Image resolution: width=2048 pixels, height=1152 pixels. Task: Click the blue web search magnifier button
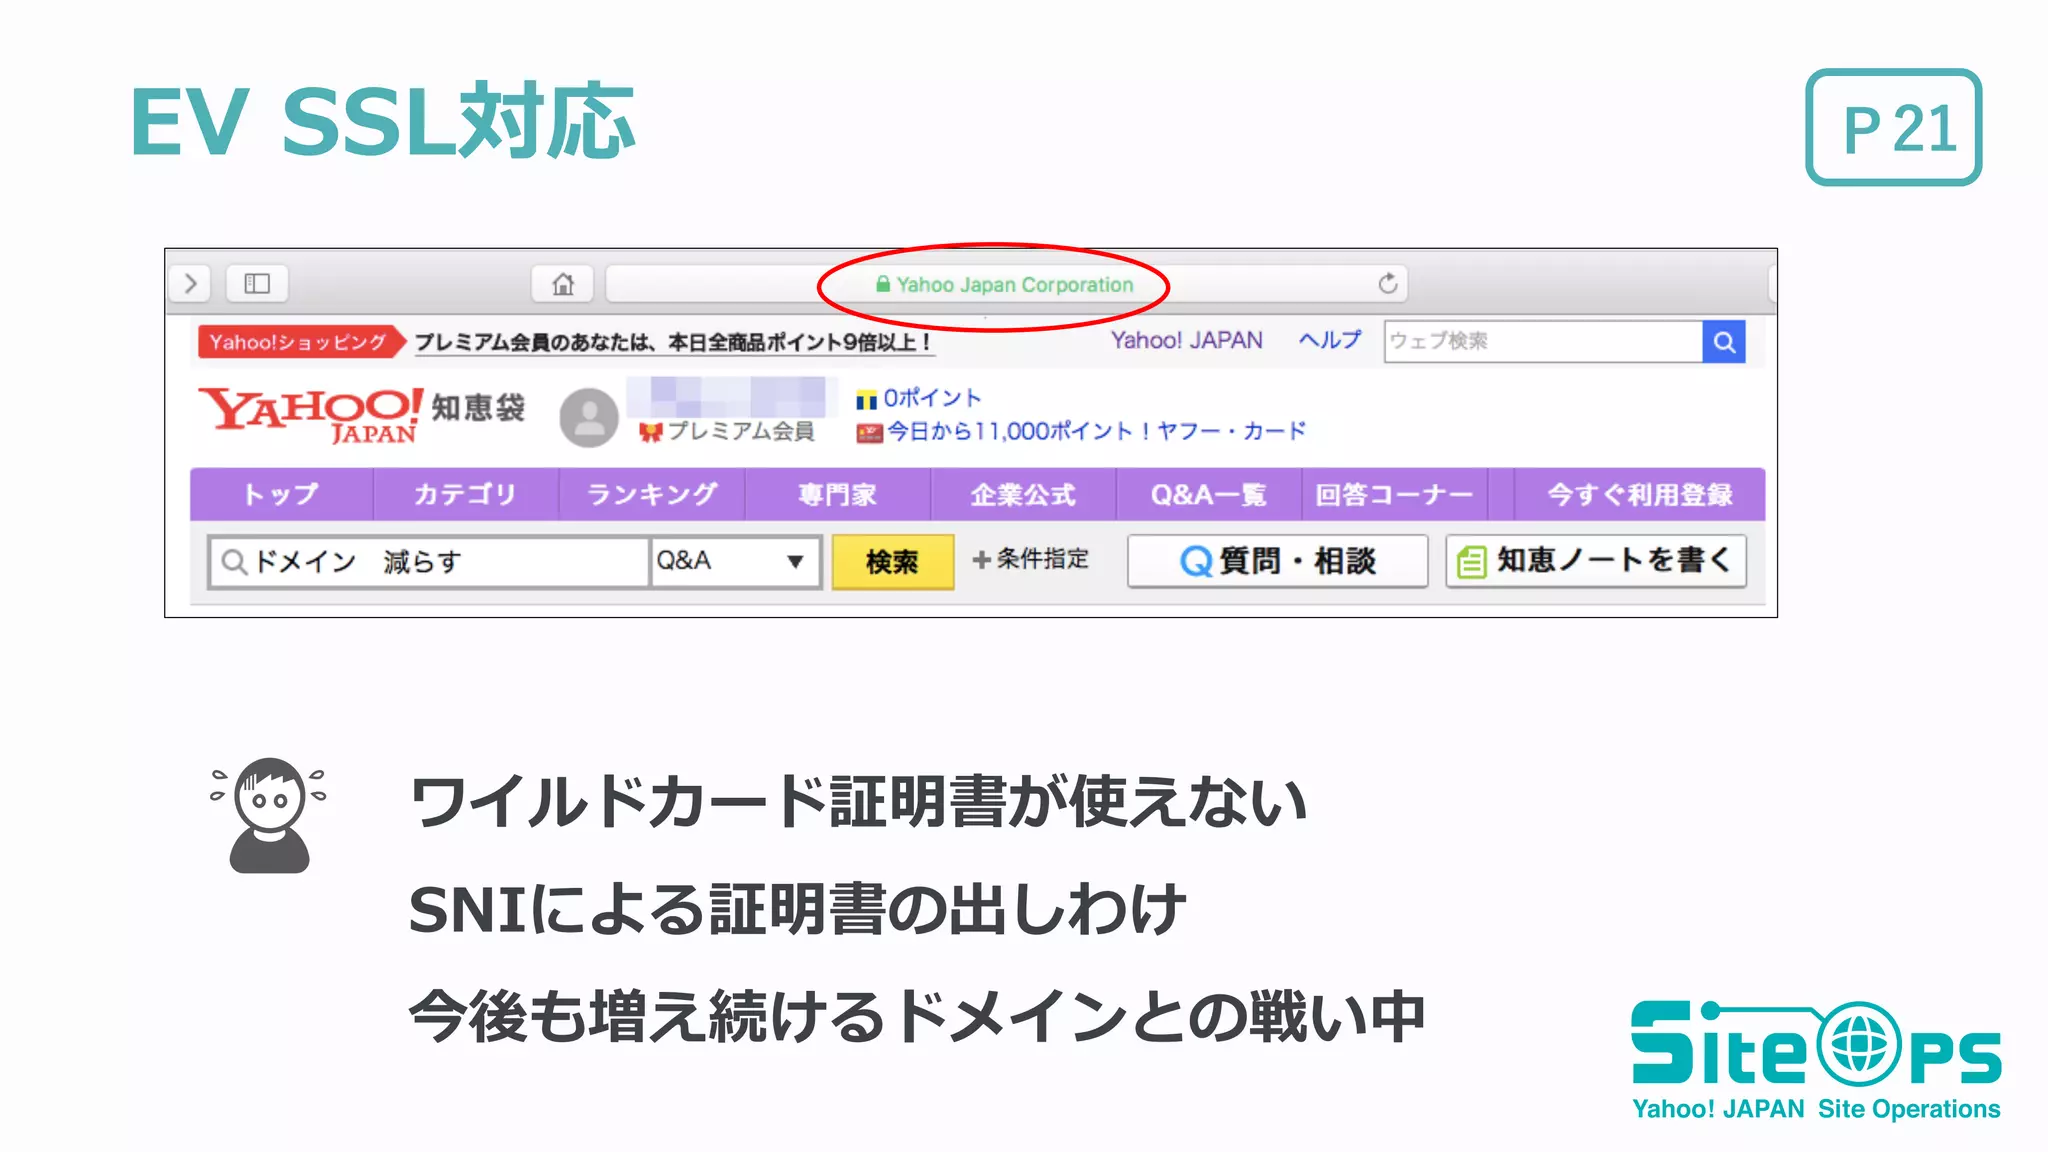pyautogui.click(x=1724, y=342)
